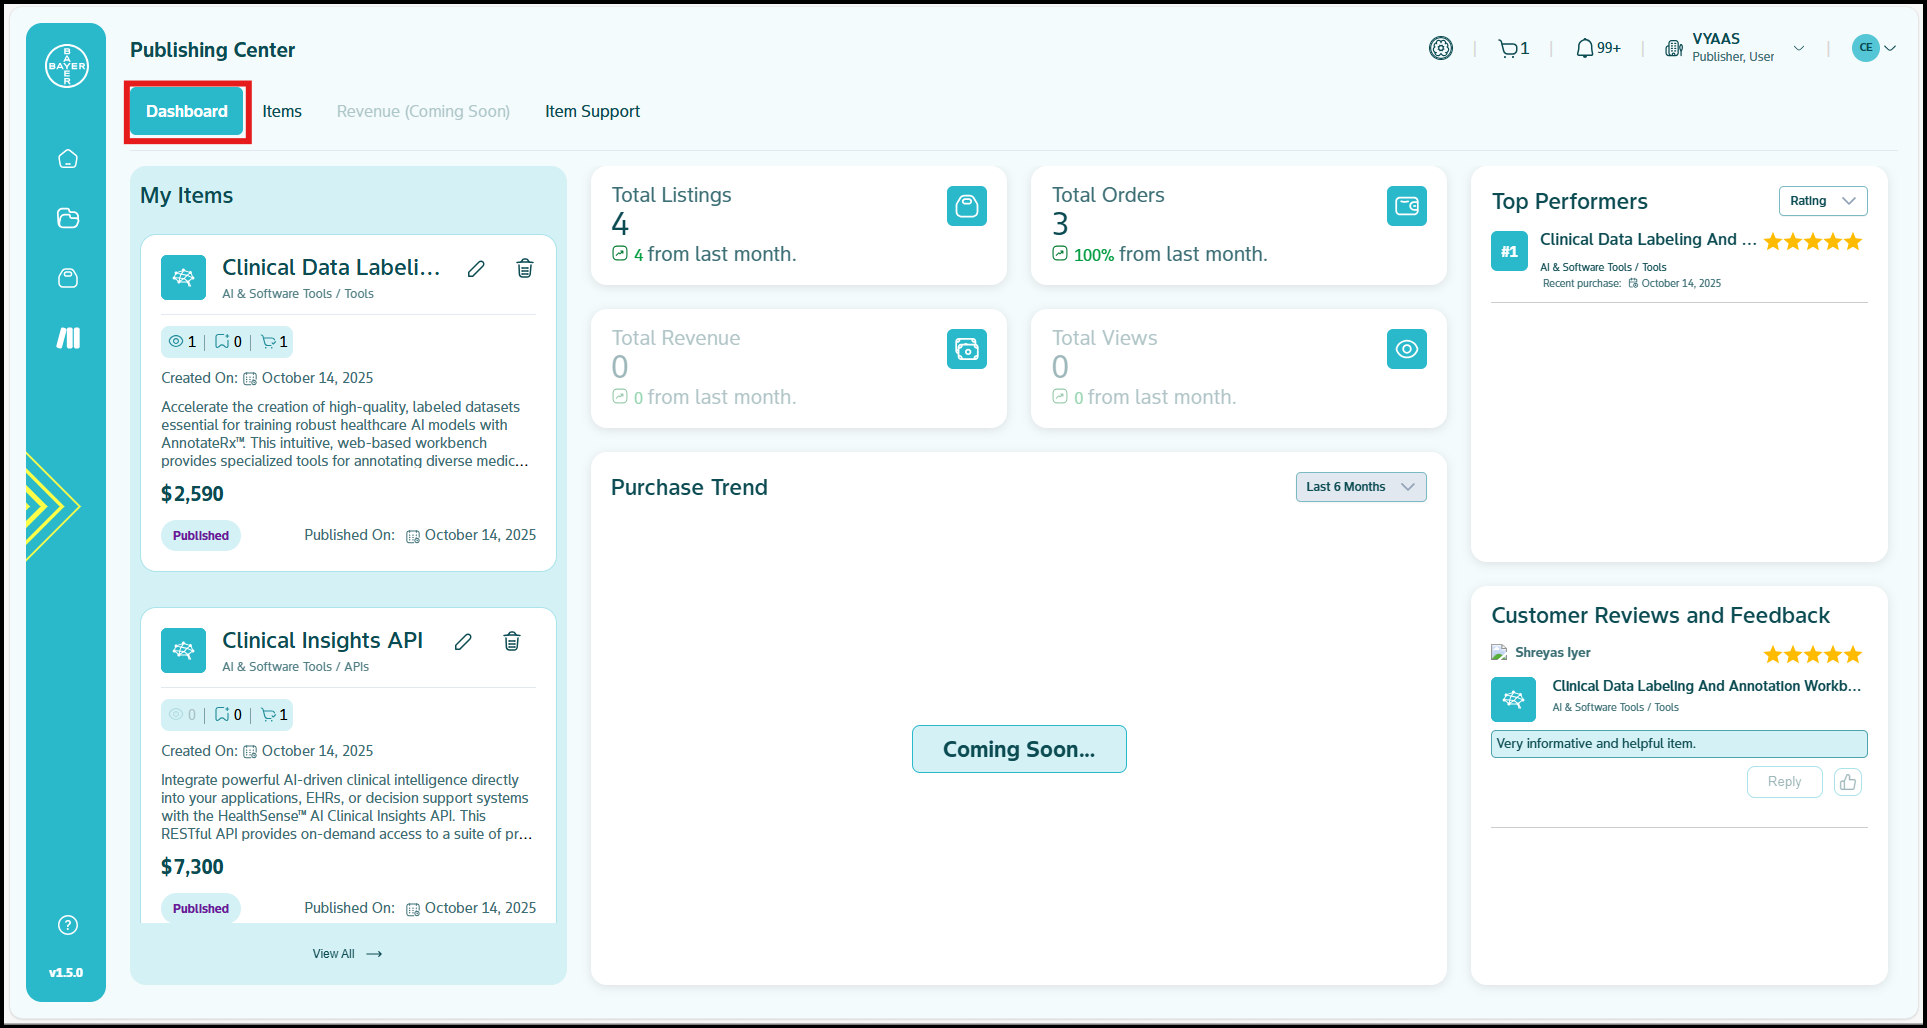Open the Home icon in sidebar

point(68,159)
